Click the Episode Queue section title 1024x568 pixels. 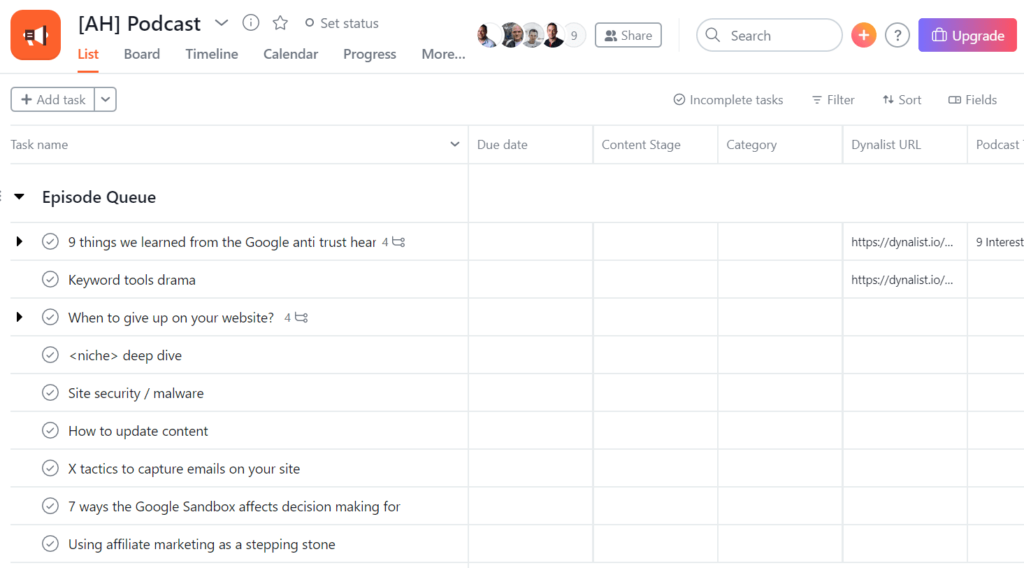[99, 197]
